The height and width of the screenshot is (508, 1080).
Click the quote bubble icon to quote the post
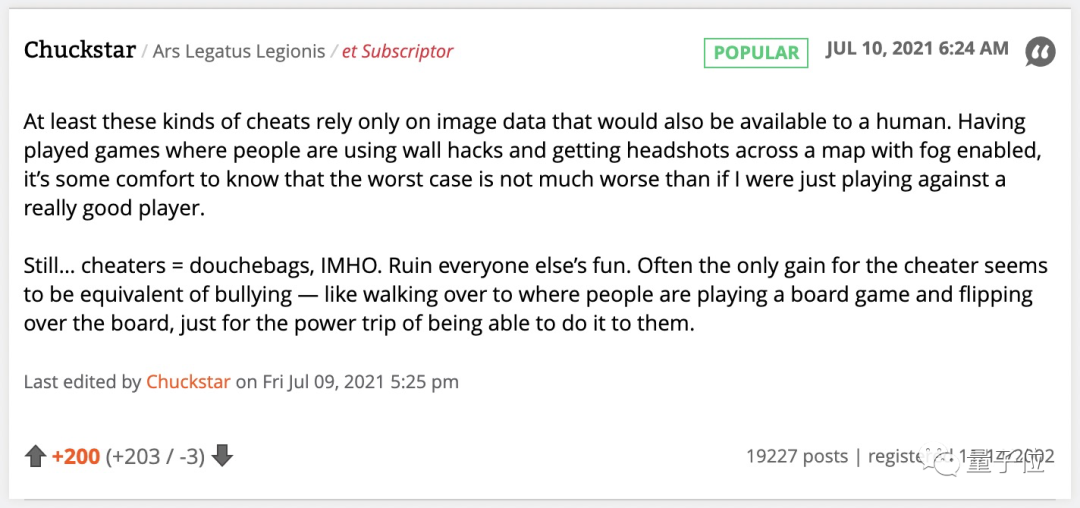[1040, 52]
